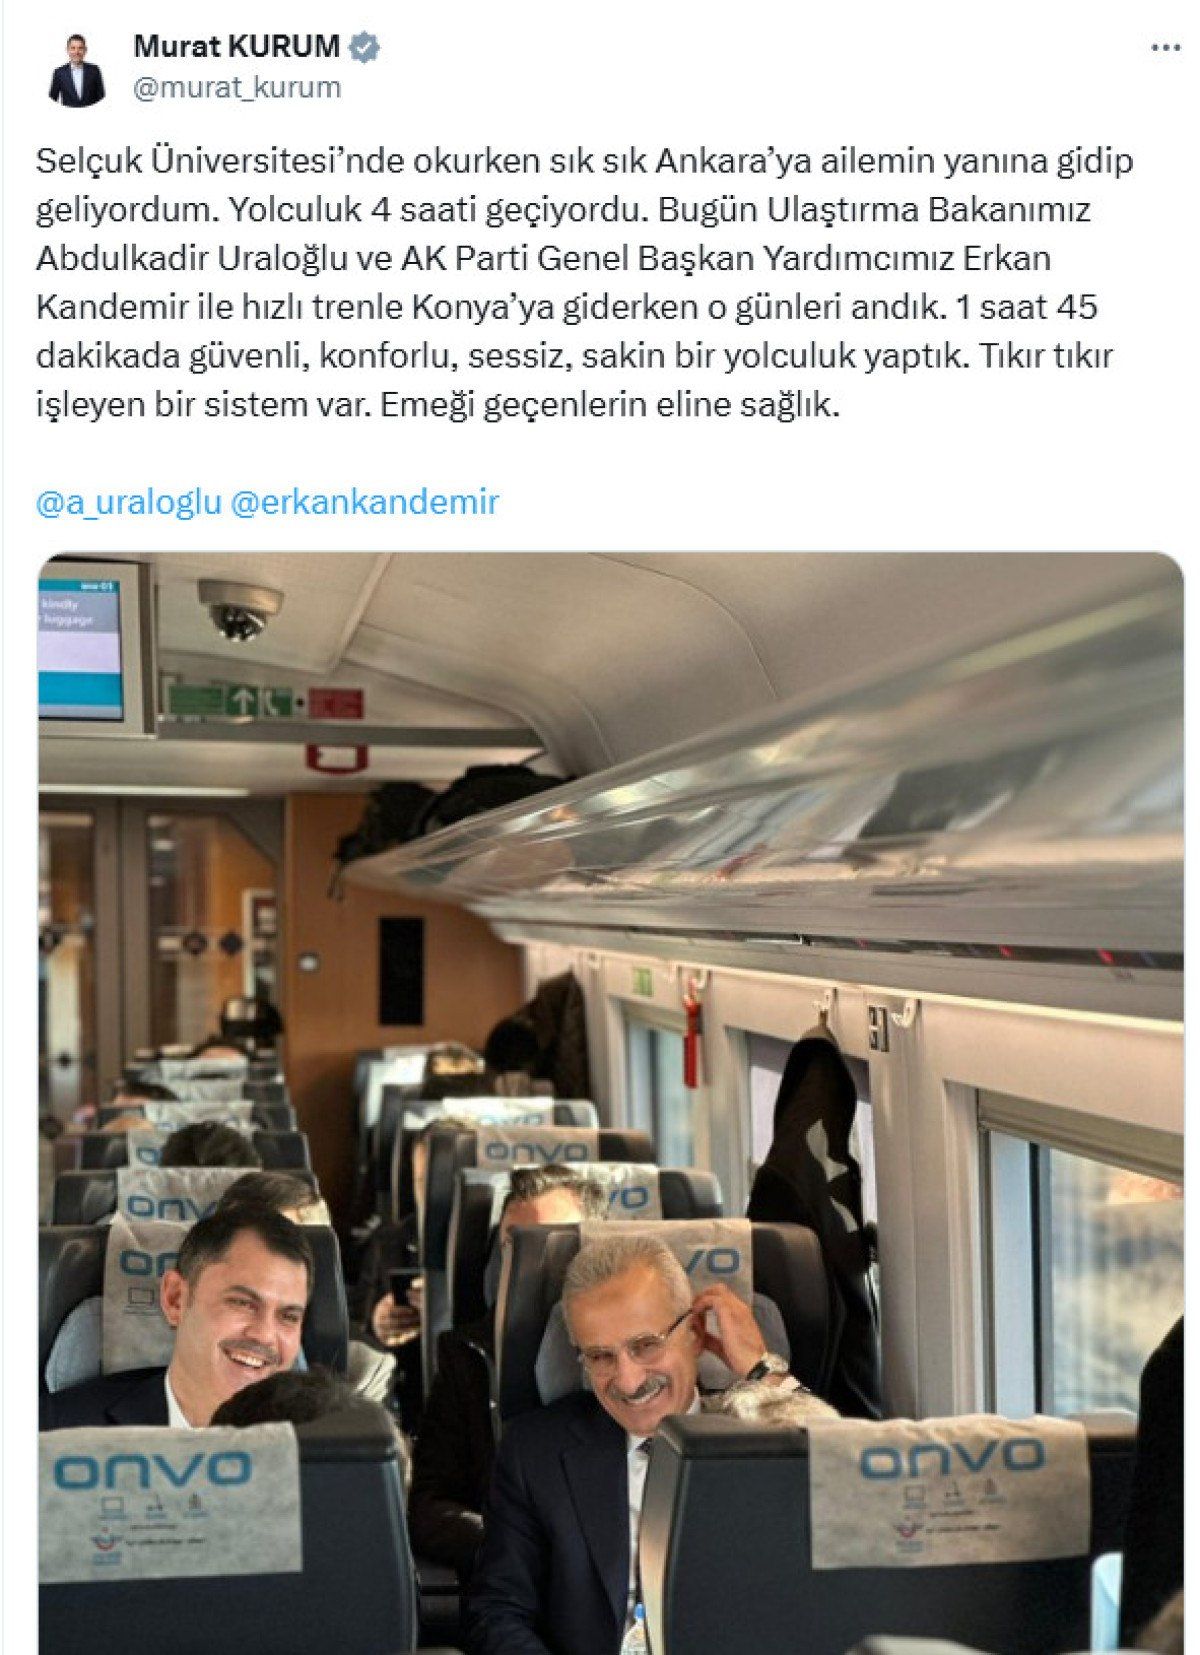Click the red emergency hammer by the window
The width and height of the screenshot is (1200, 1655).
tap(692, 1030)
